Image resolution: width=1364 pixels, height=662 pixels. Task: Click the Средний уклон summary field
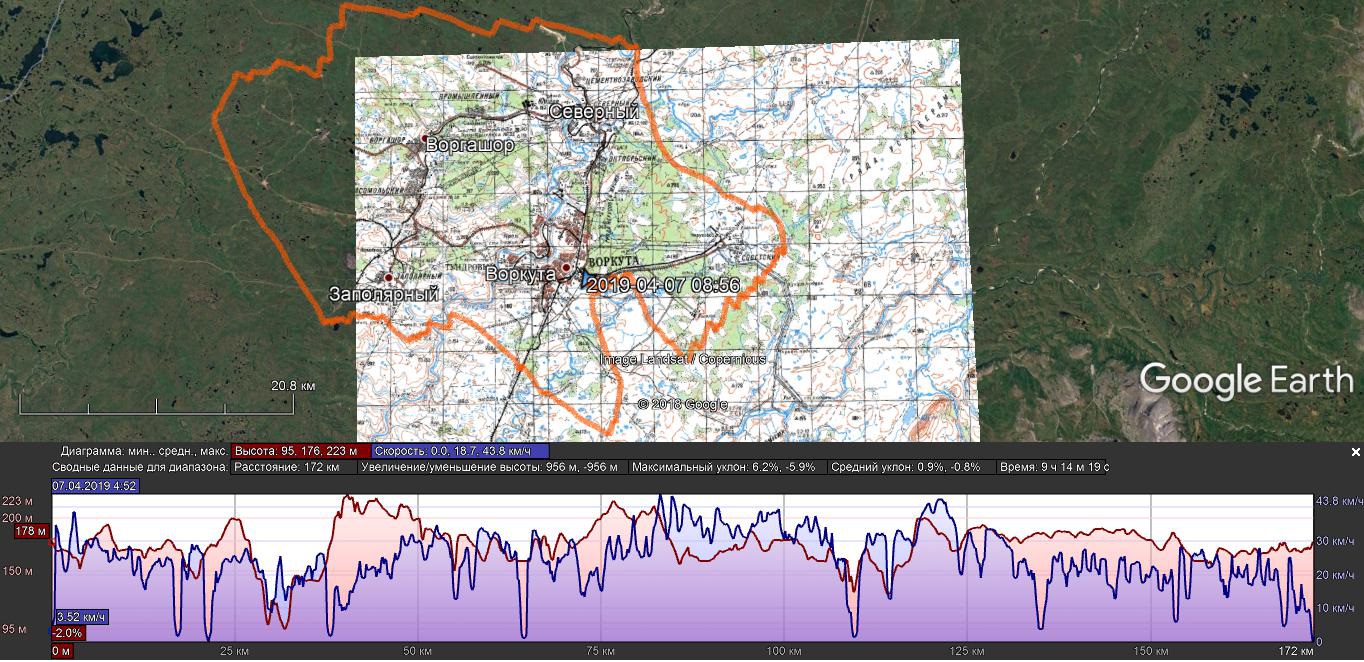[x=912, y=467]
